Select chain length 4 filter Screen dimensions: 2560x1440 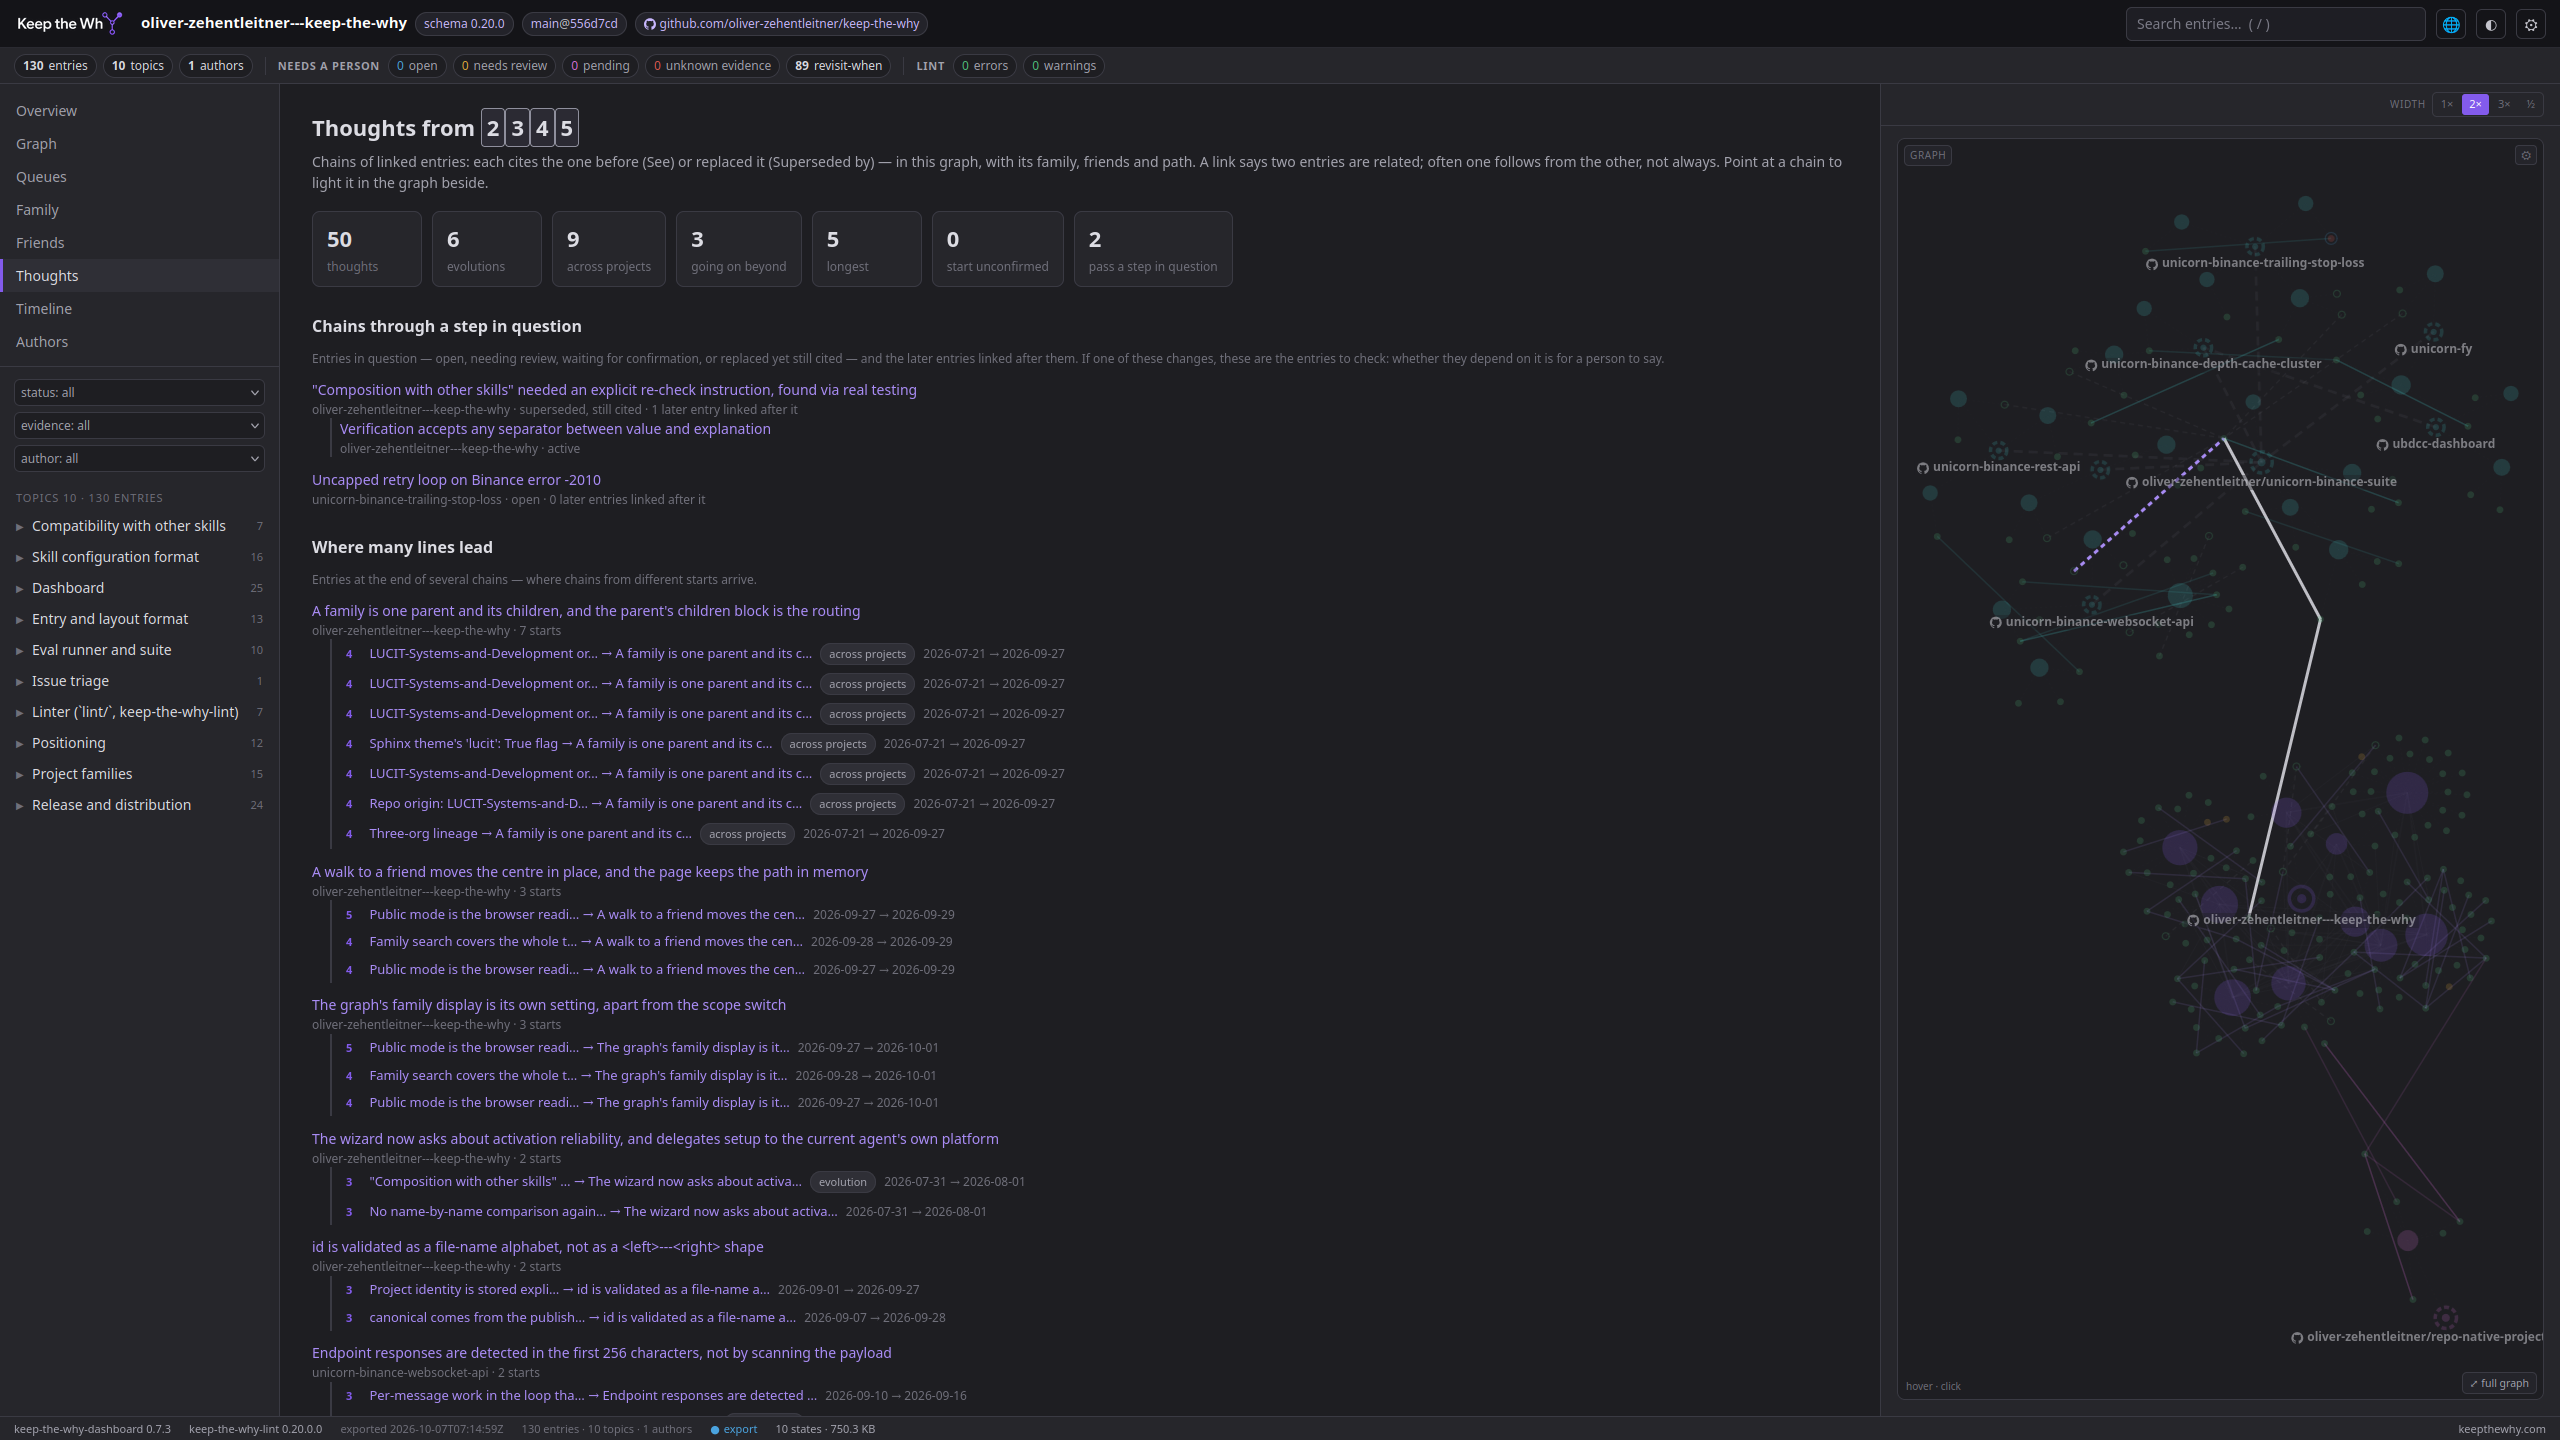coord(542,128)
